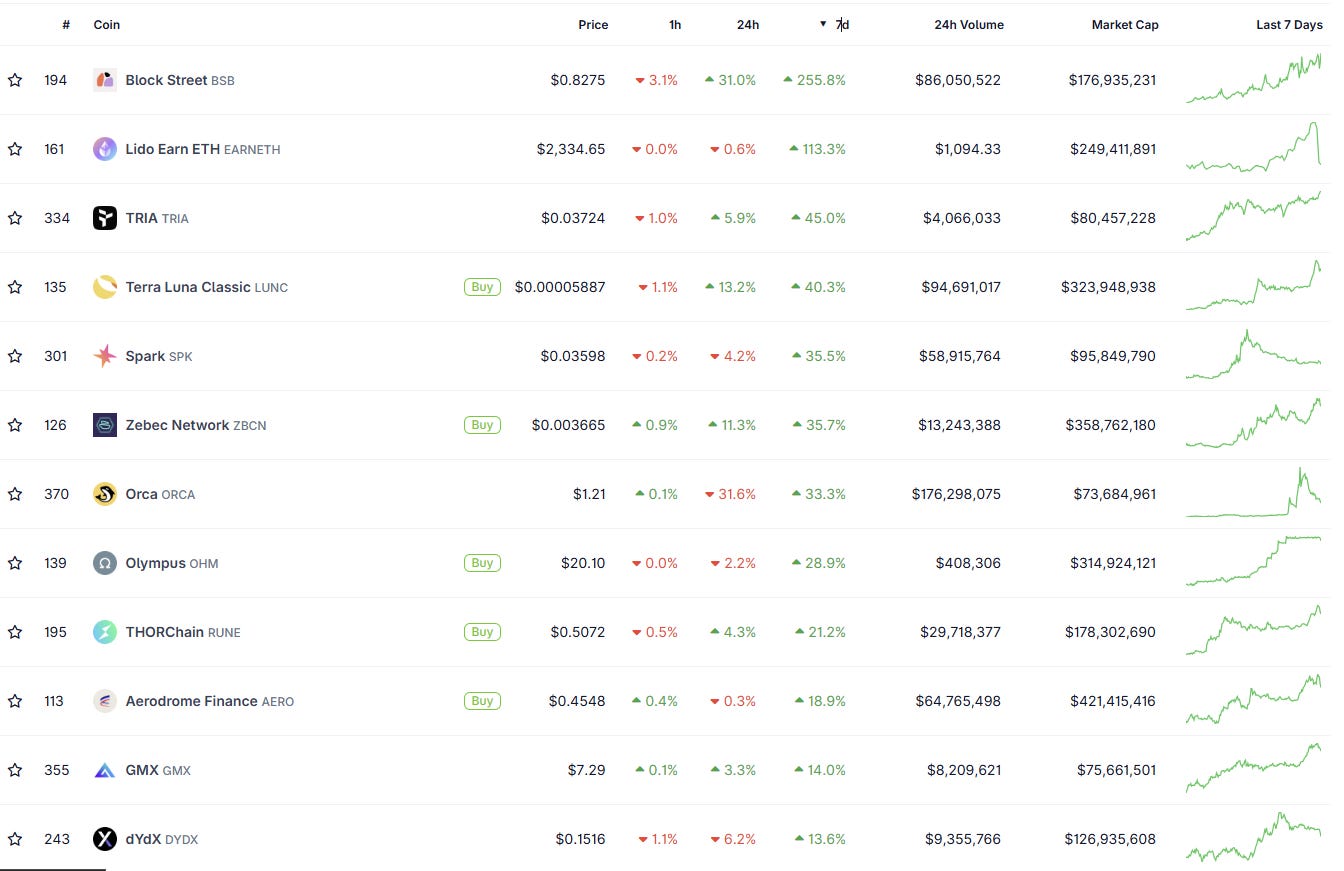Star the dYdX row
Image resolution: width=1344 pixels, height=871 pixels.
click(15, 839)
